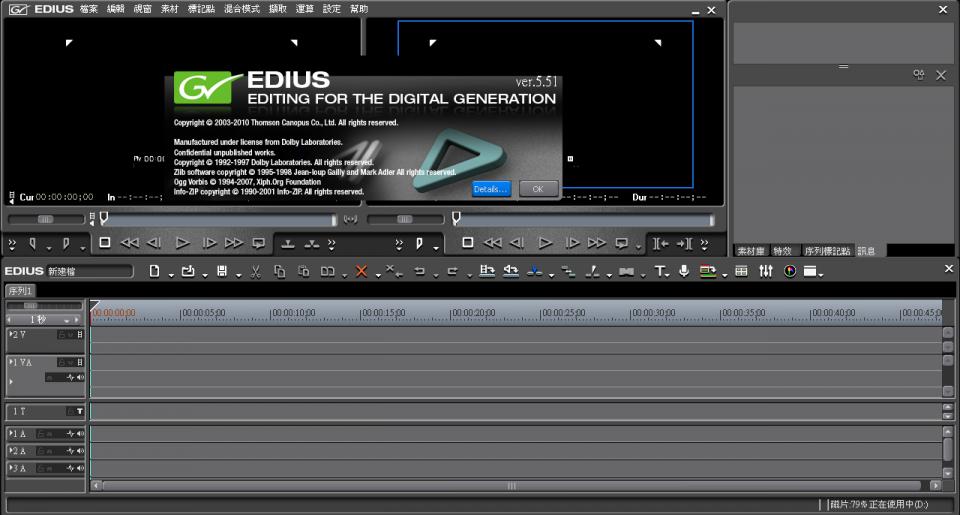Mute audio speaker on track 1 VA
The image size is (960, 515).
point(80,377)
